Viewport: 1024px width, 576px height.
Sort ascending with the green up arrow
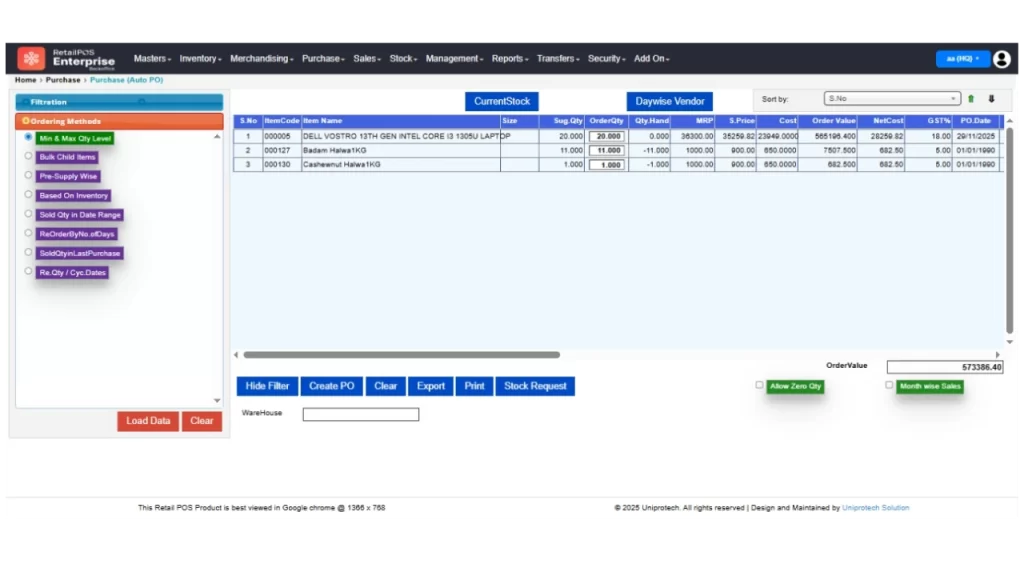(970, 99)
